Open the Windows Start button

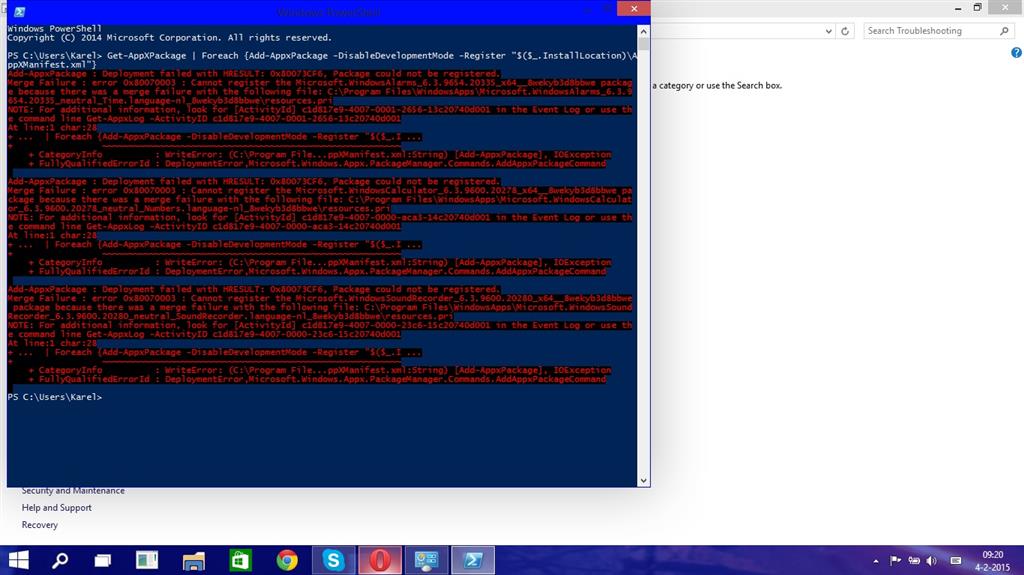coord(18,560)
